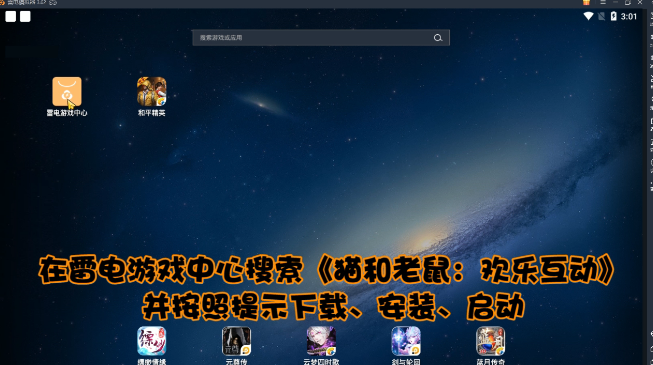Open the emulator hamburger menu
The image size is (653, 365).
coord(603,2)
